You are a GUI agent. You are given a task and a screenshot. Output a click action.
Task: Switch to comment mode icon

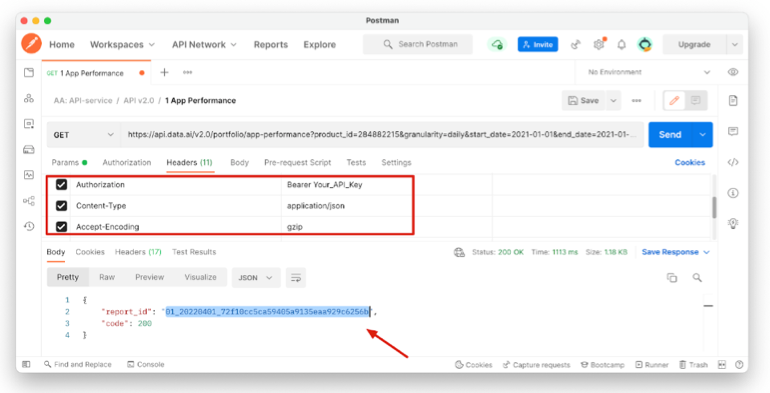pyautogui.click(x=696, y=100)
